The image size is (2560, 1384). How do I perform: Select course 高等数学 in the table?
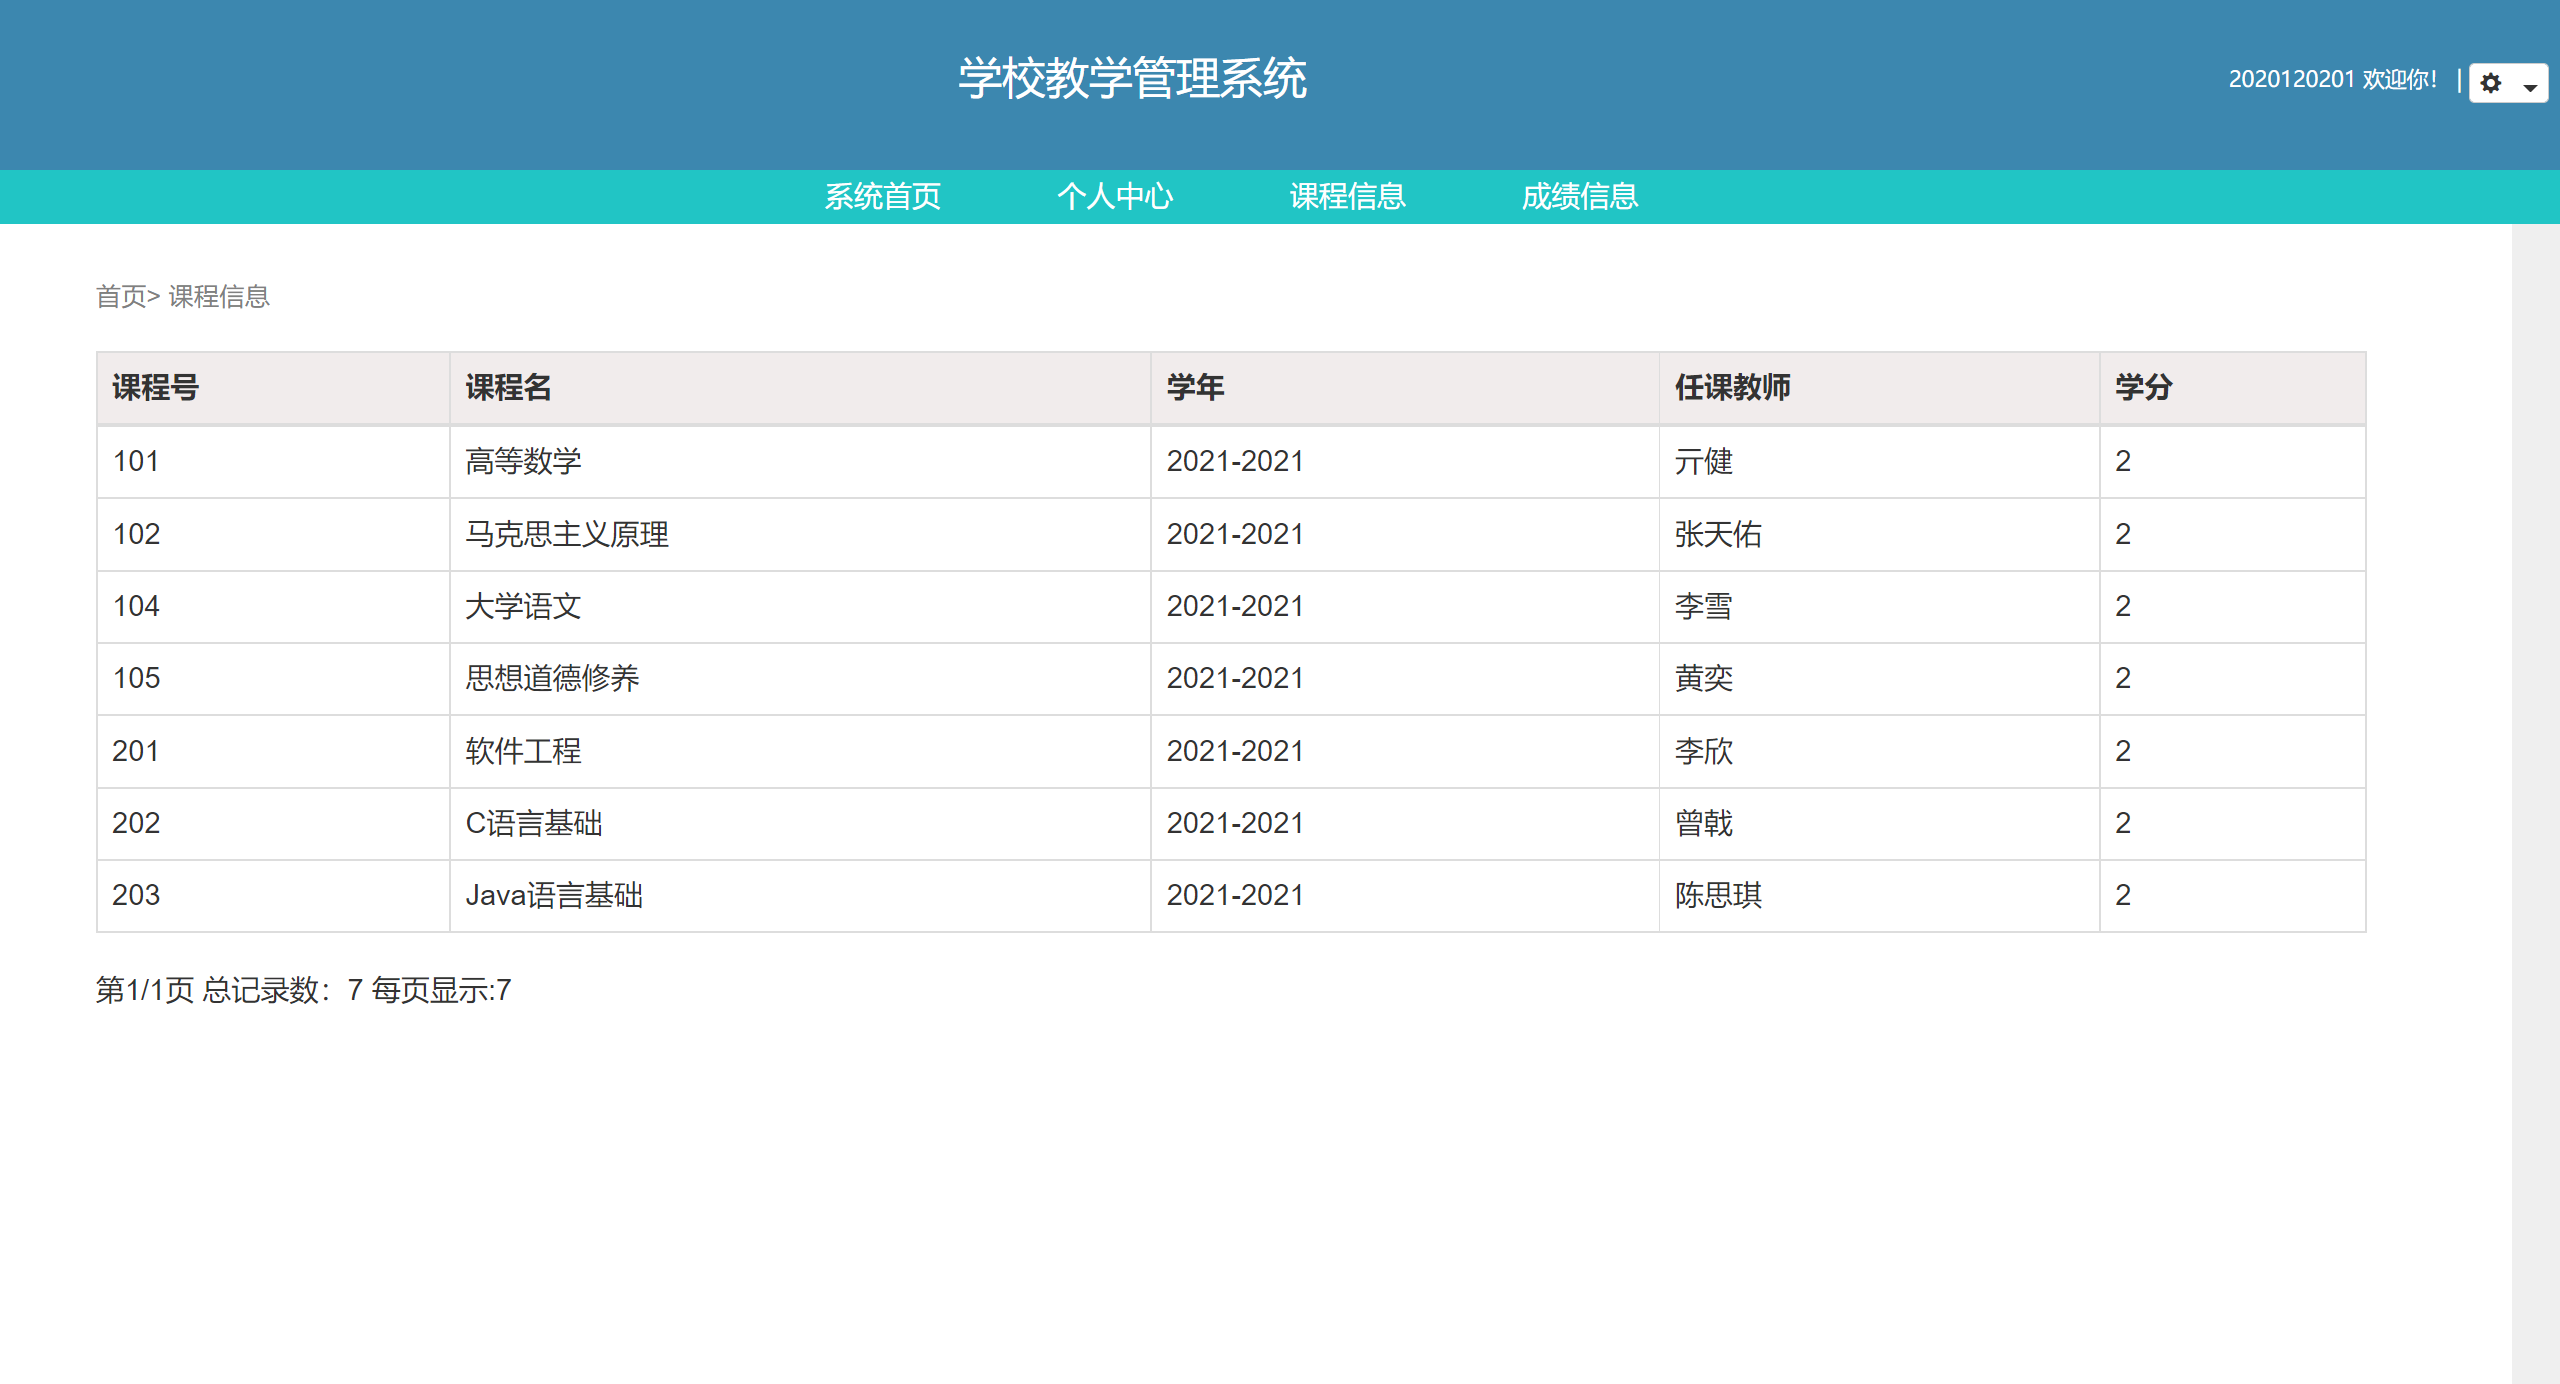point(524,462)
